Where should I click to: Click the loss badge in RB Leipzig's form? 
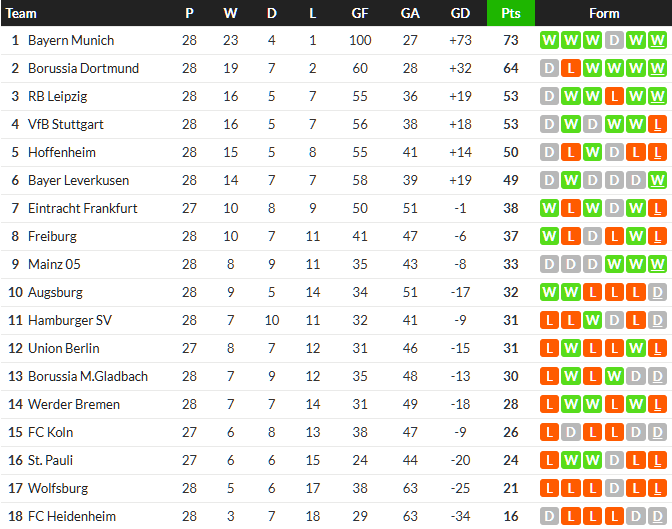614,97
